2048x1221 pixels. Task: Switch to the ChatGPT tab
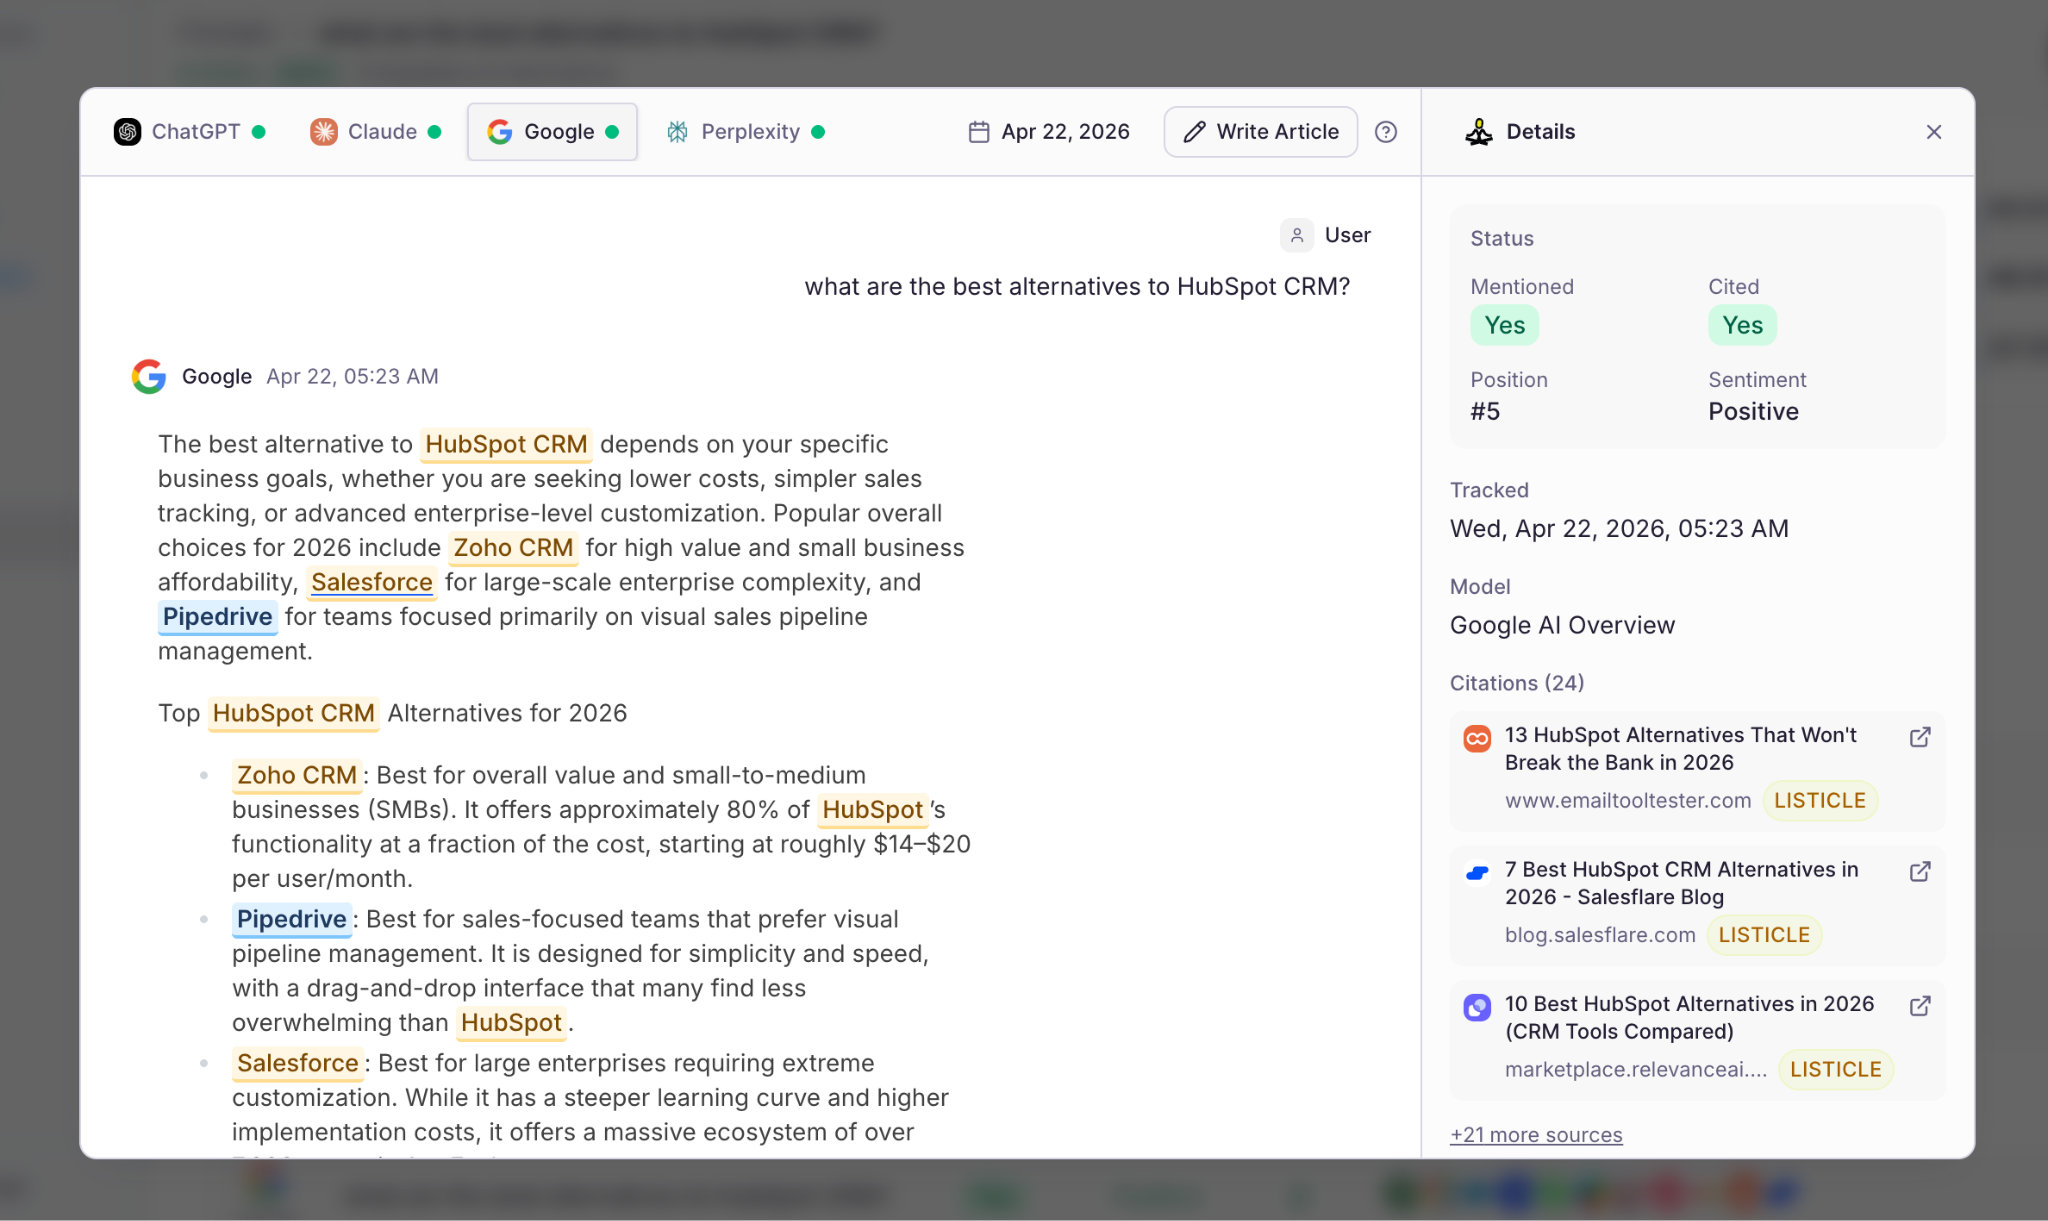point(189,132)
